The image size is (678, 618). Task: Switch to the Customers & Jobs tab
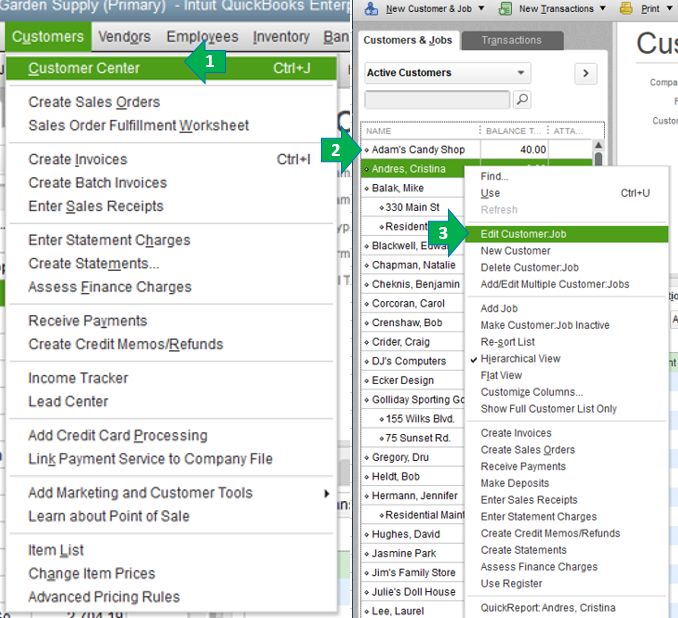408,40
